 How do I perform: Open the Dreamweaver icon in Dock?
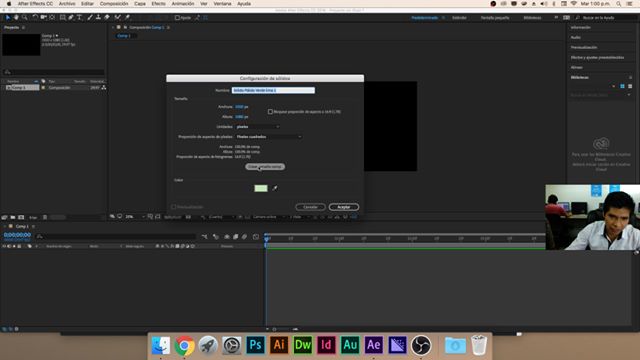[x=302, y=345]
